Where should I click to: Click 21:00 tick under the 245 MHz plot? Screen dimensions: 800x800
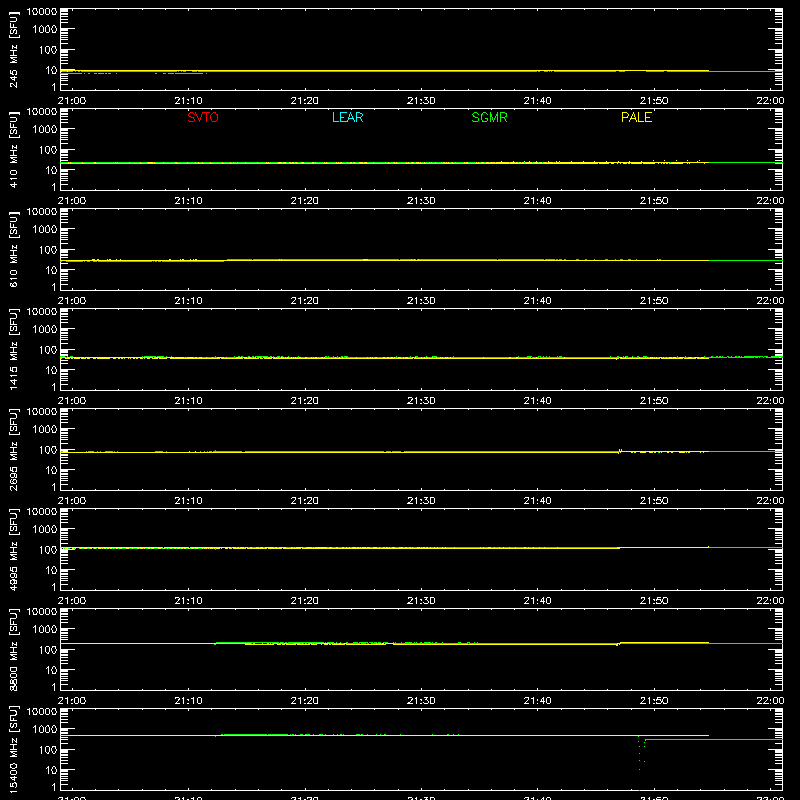[72, 101]
